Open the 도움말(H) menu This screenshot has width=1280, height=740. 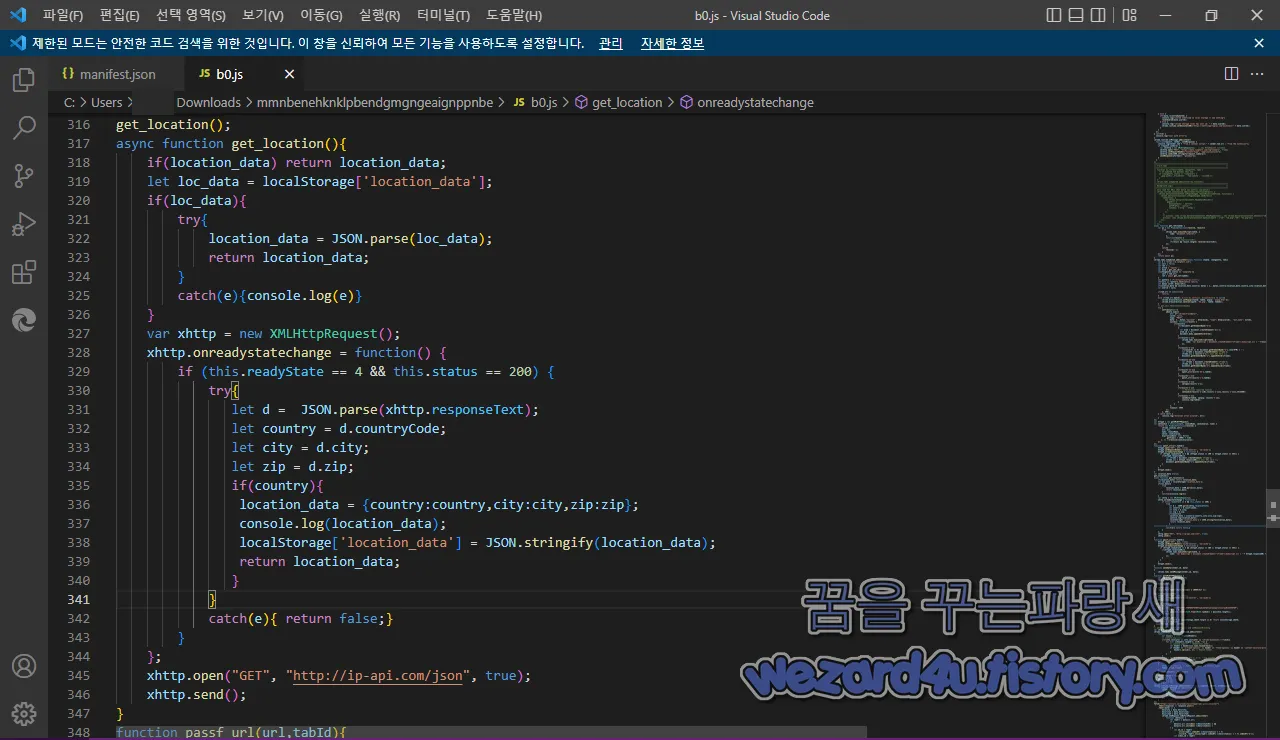(x=514, y=15)
